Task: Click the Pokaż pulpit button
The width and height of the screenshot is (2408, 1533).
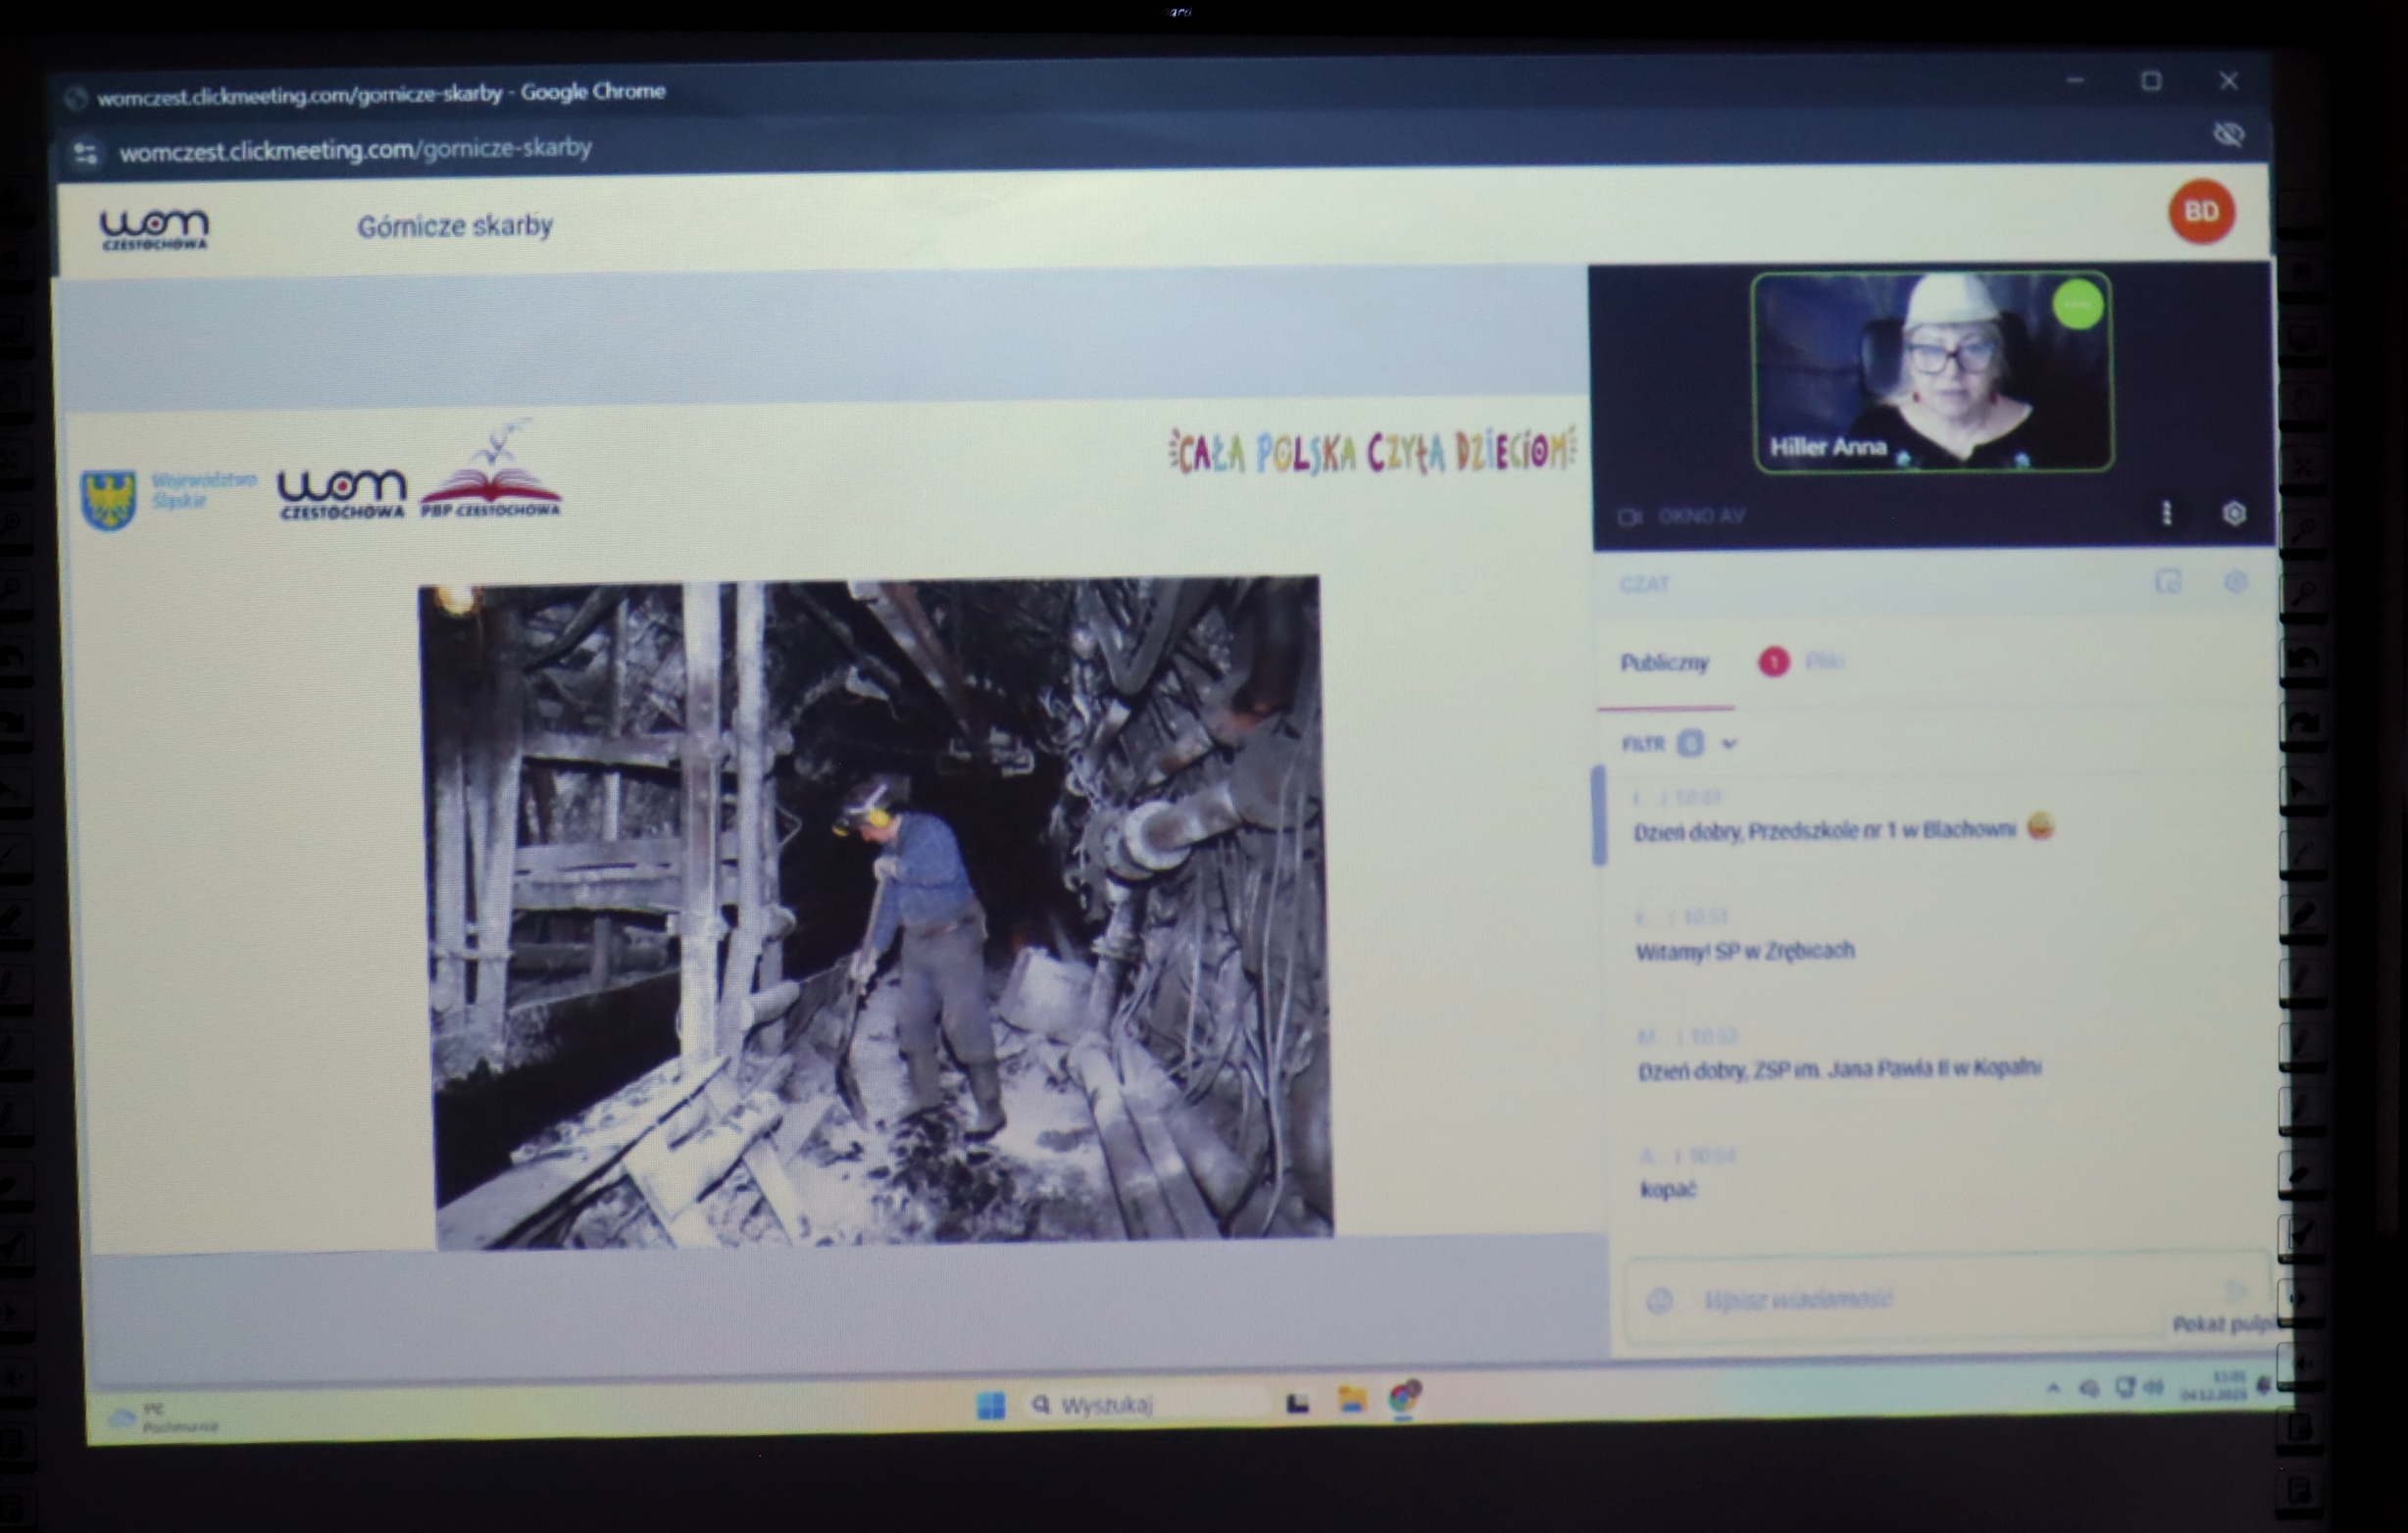Action: [2222, 1324]
